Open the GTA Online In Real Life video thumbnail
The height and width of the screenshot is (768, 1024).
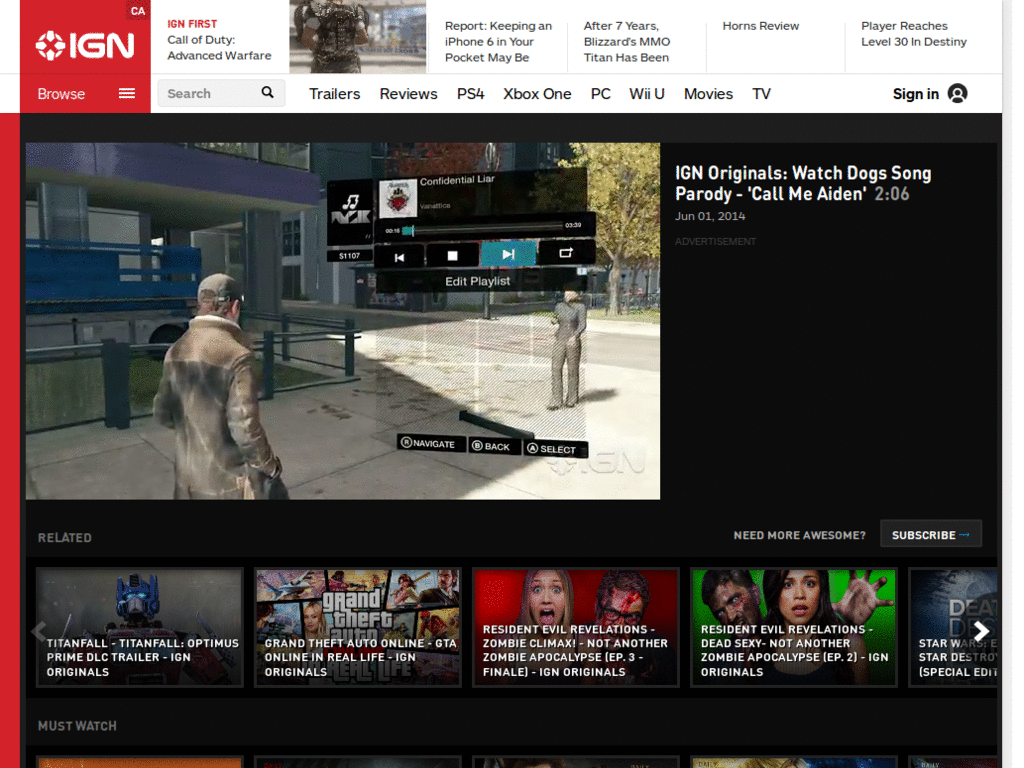click(x=357, y=627)
